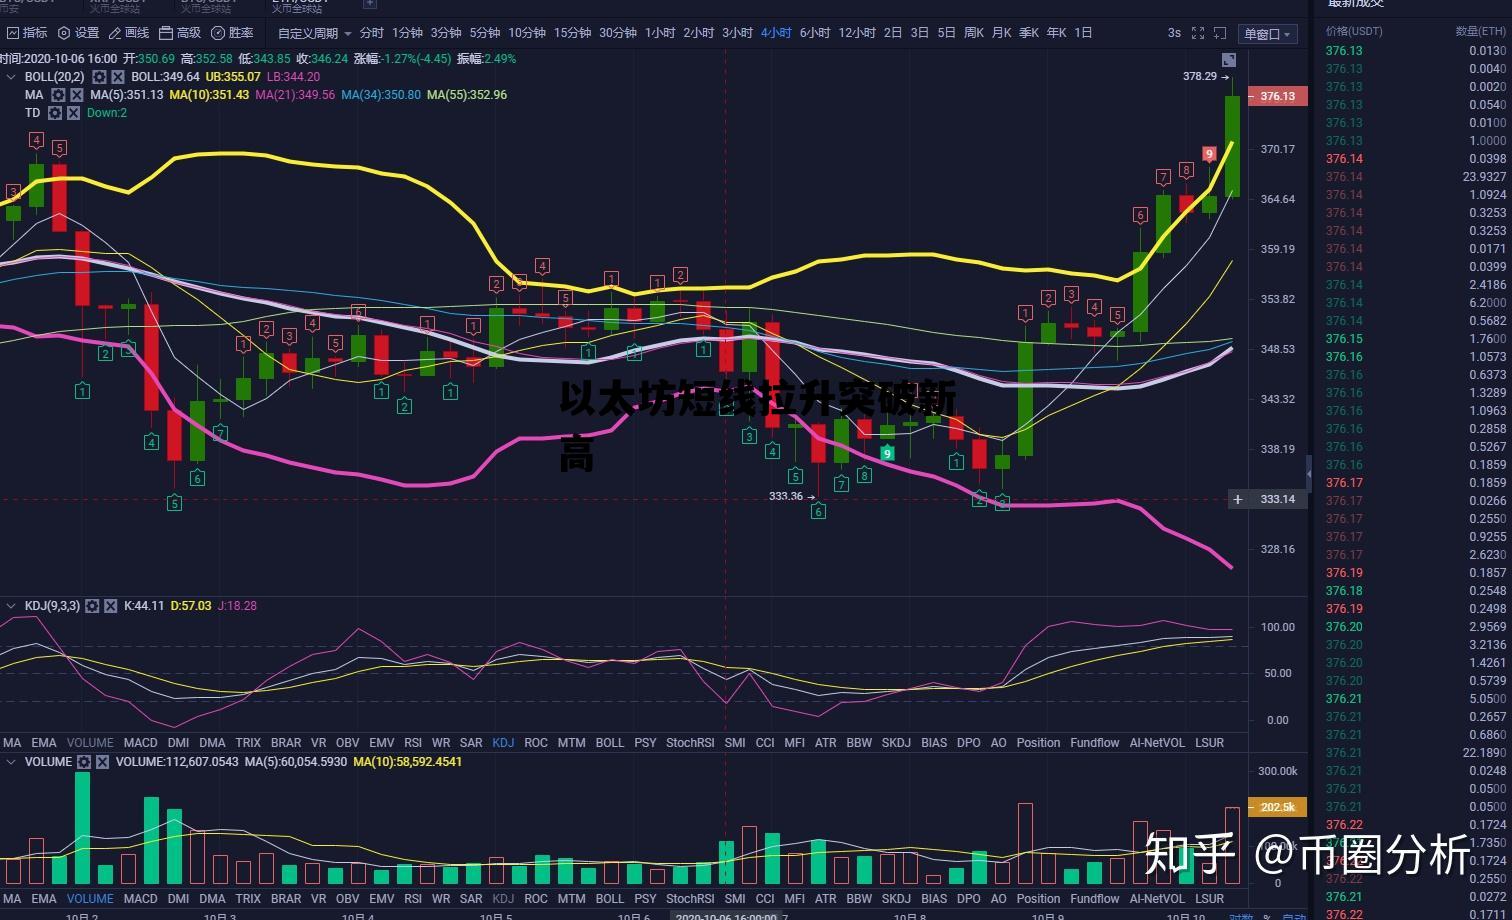Open KDJ(9,3,3) settings gear

click(x=92, y=606)
